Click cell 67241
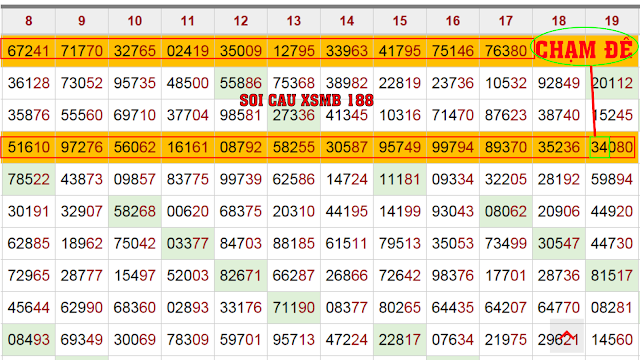The width and height of the screenshot is (640, 360). 29,51
